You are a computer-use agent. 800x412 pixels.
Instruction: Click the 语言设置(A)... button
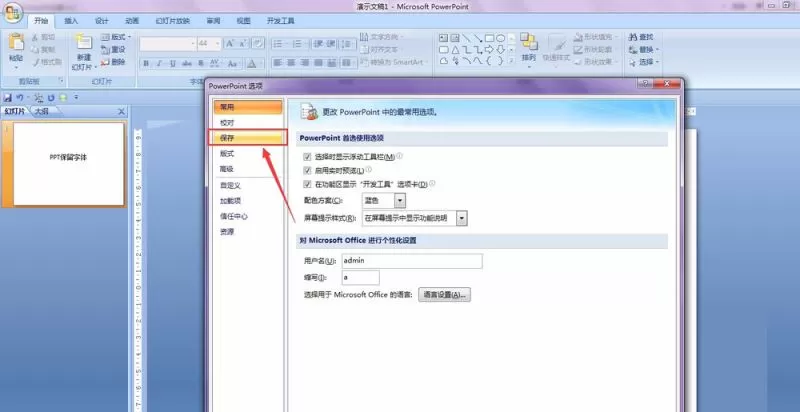coord(444,295)
